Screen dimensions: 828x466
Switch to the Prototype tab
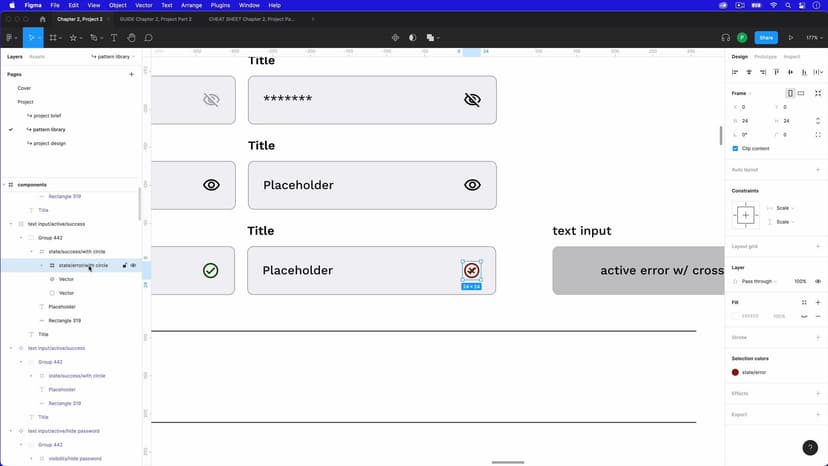pos(765,57)
